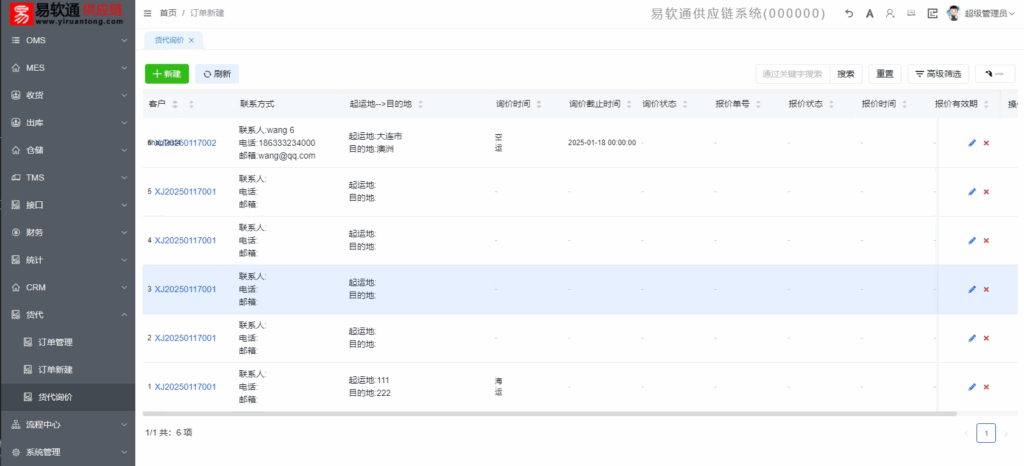Viewport: 1024px width, 466px height.
Task: Close the 货代询价 tab
Action: coord(191,40)
